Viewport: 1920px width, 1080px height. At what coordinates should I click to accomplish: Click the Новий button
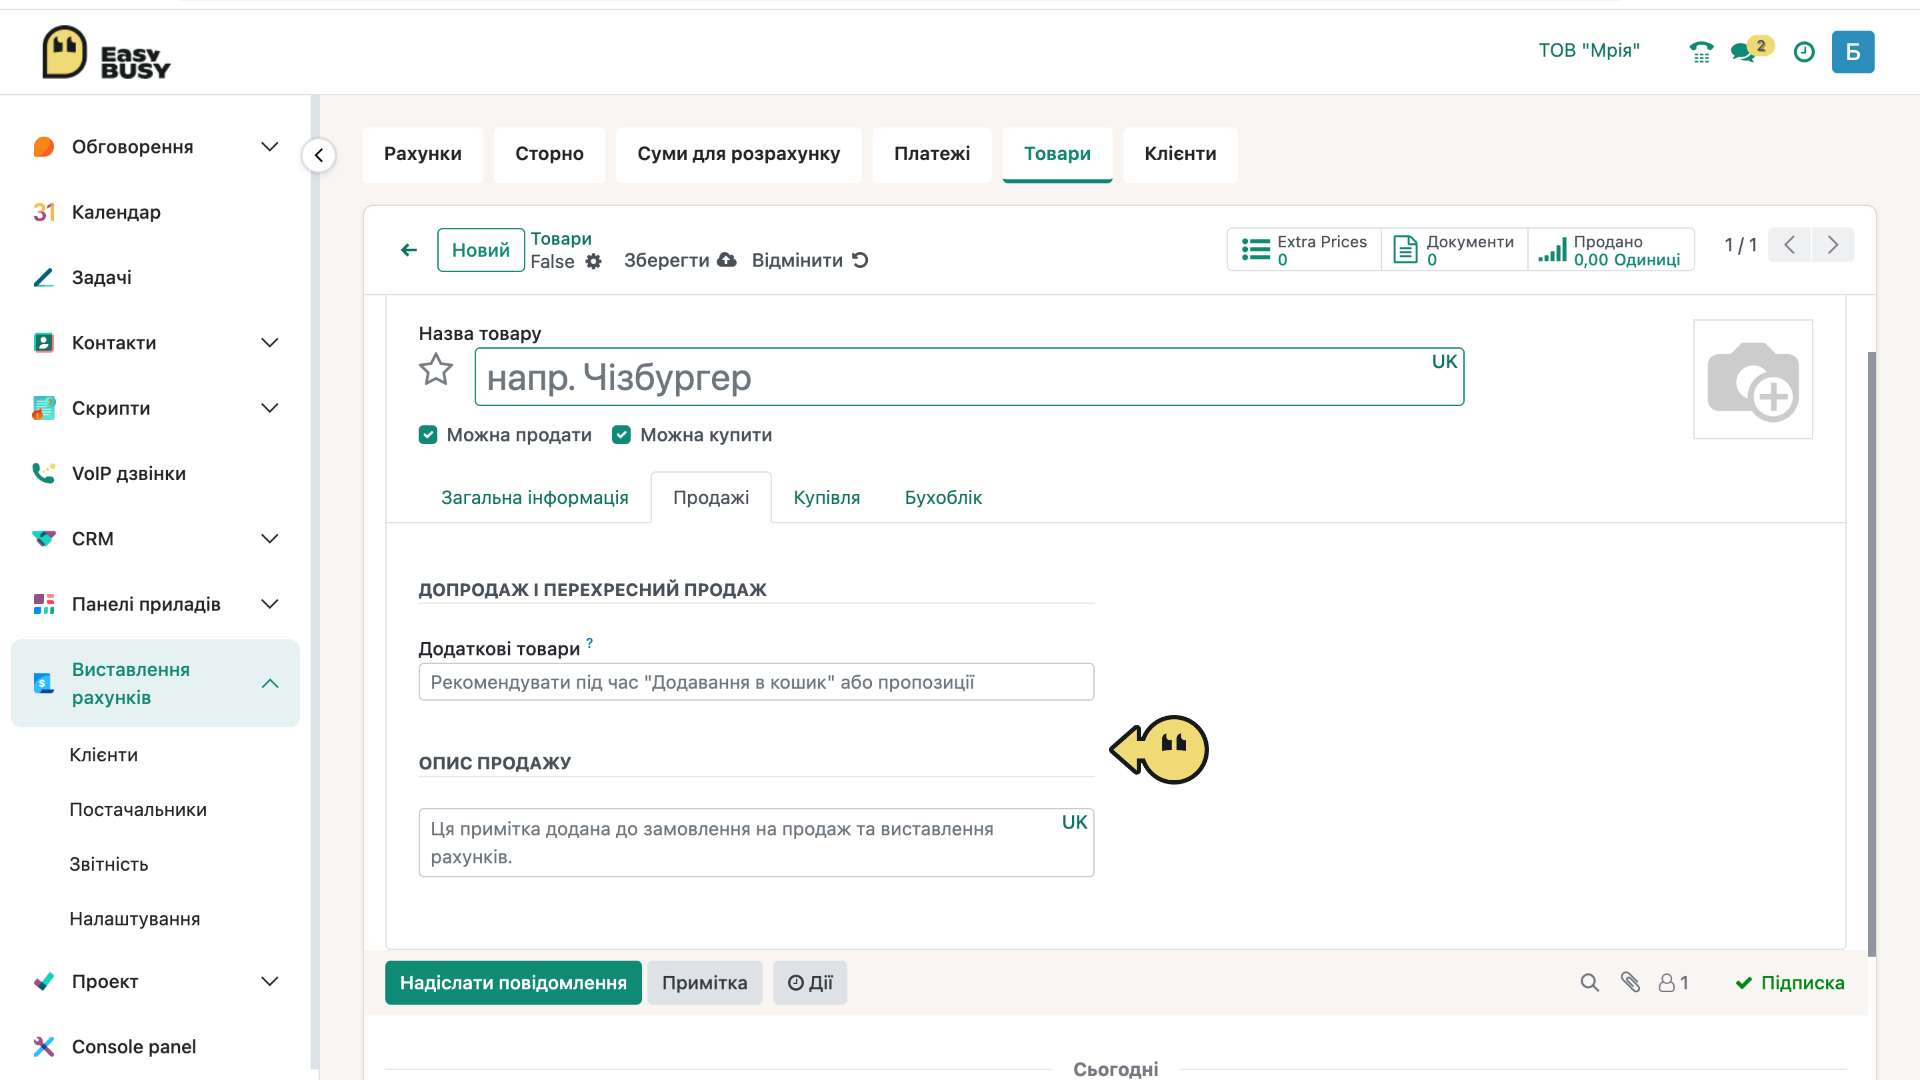[481, 250]
